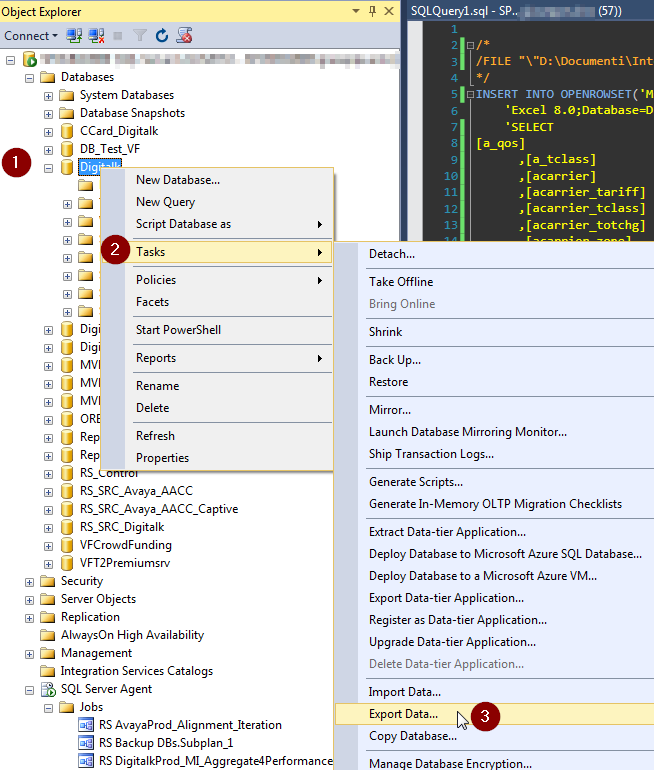Click the server node icon
This screenshot has height=770, width=654.
click(30, 59)
